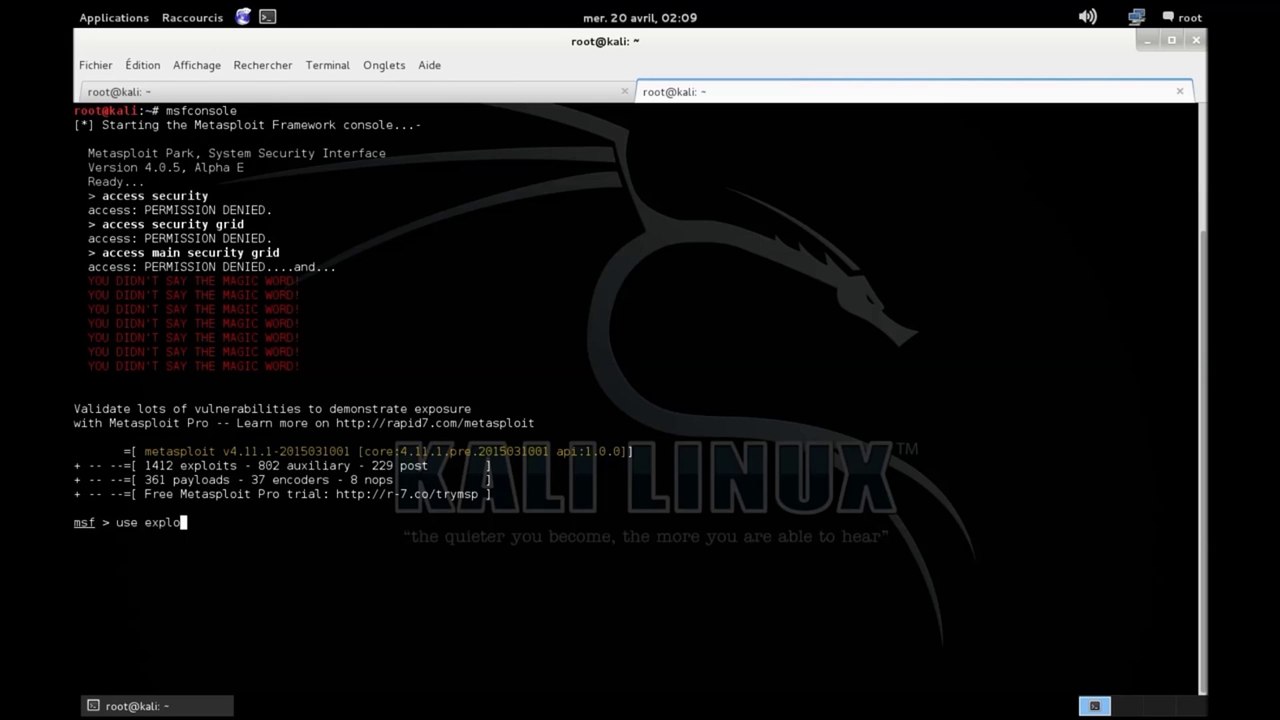
Task: Open the Applications menu
Action: 114,17
